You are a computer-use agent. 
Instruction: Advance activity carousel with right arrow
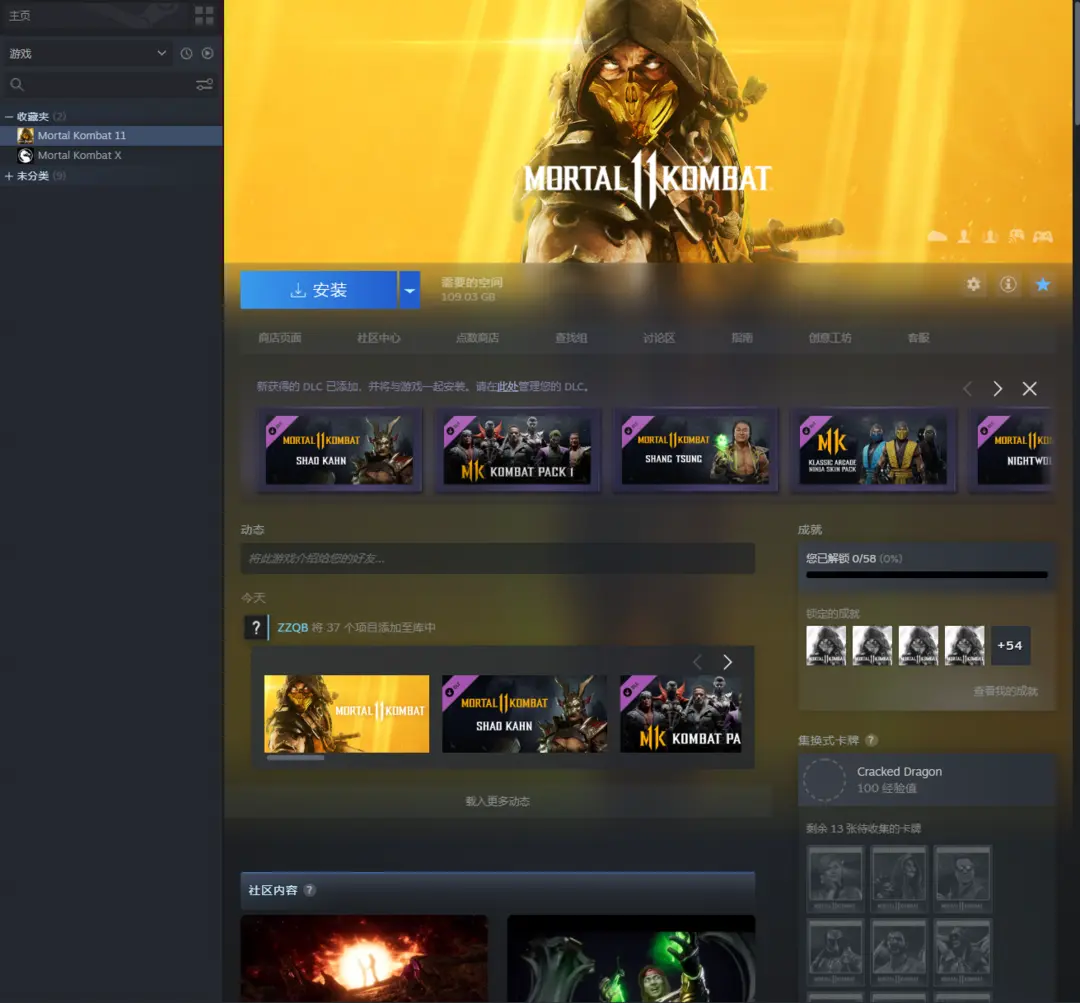727,663
